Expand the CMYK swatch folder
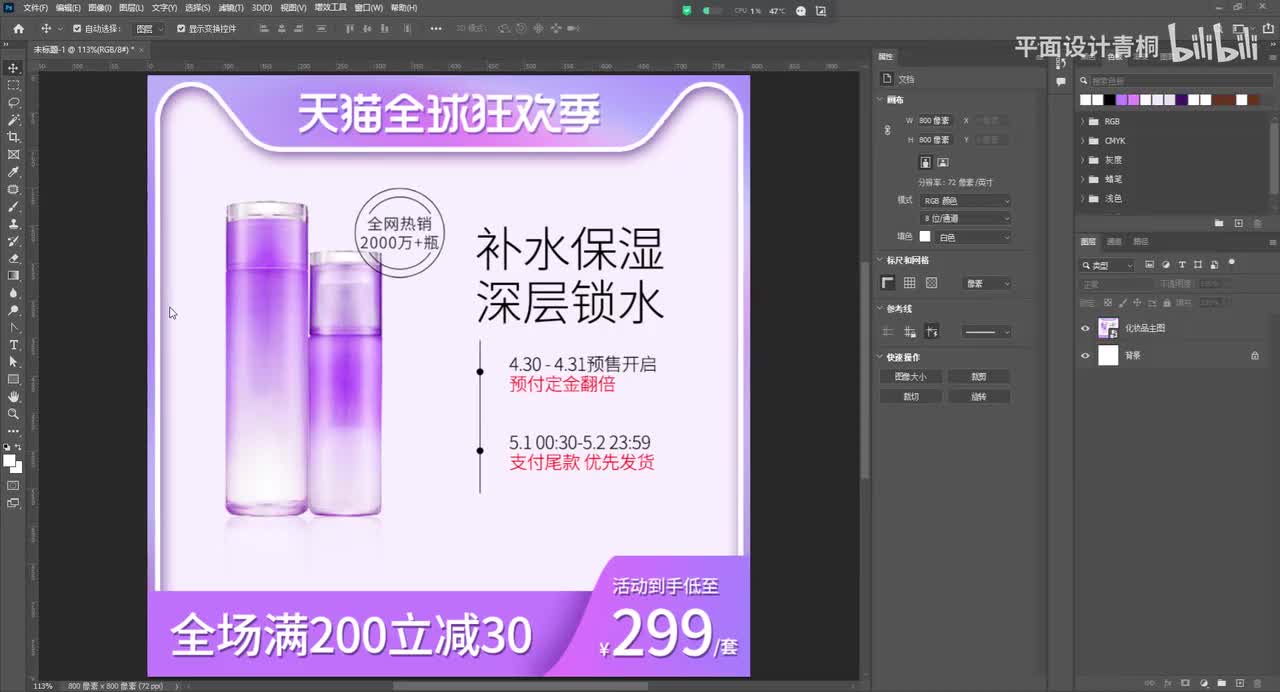This screenshot has height=692, width=1280. click(x=1082, y=141)
